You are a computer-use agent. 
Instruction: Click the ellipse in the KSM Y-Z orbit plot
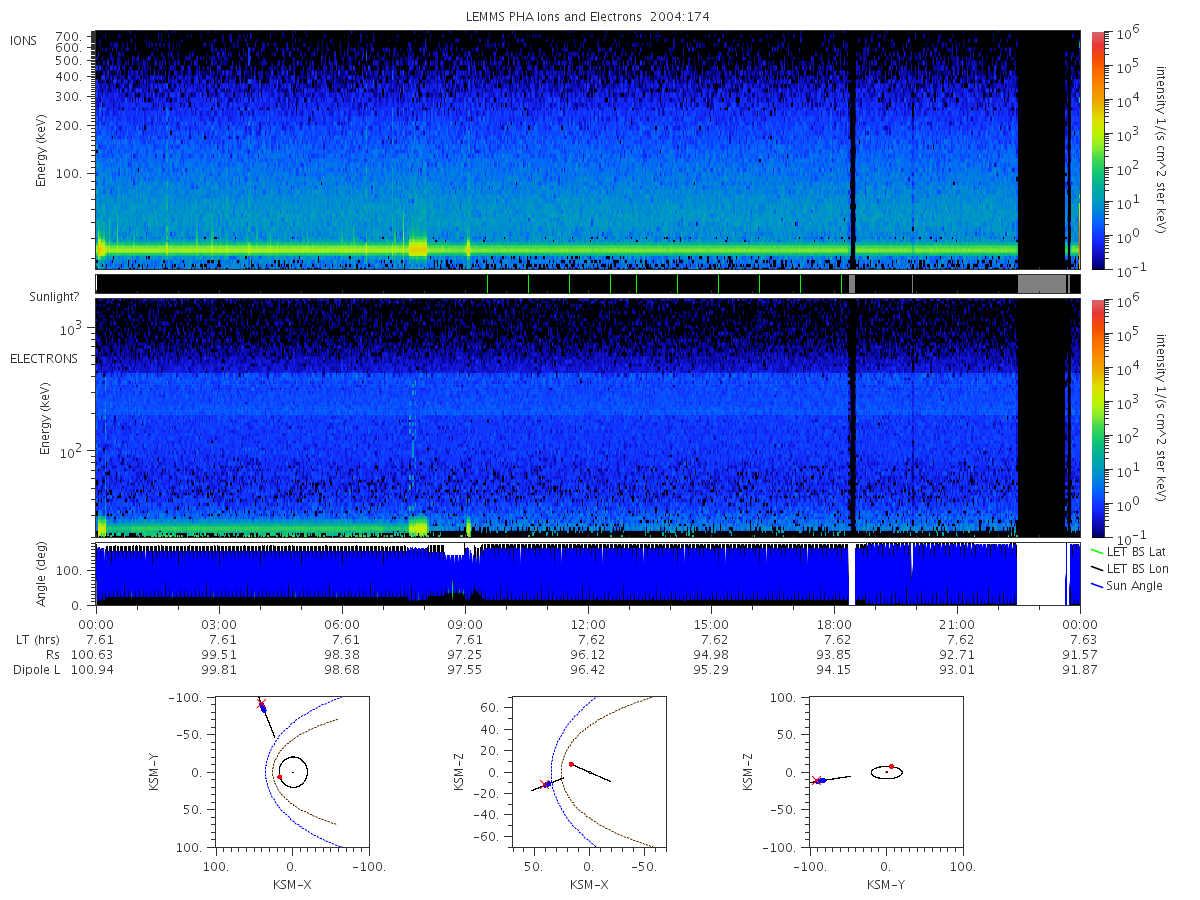[x=887, y=771]
